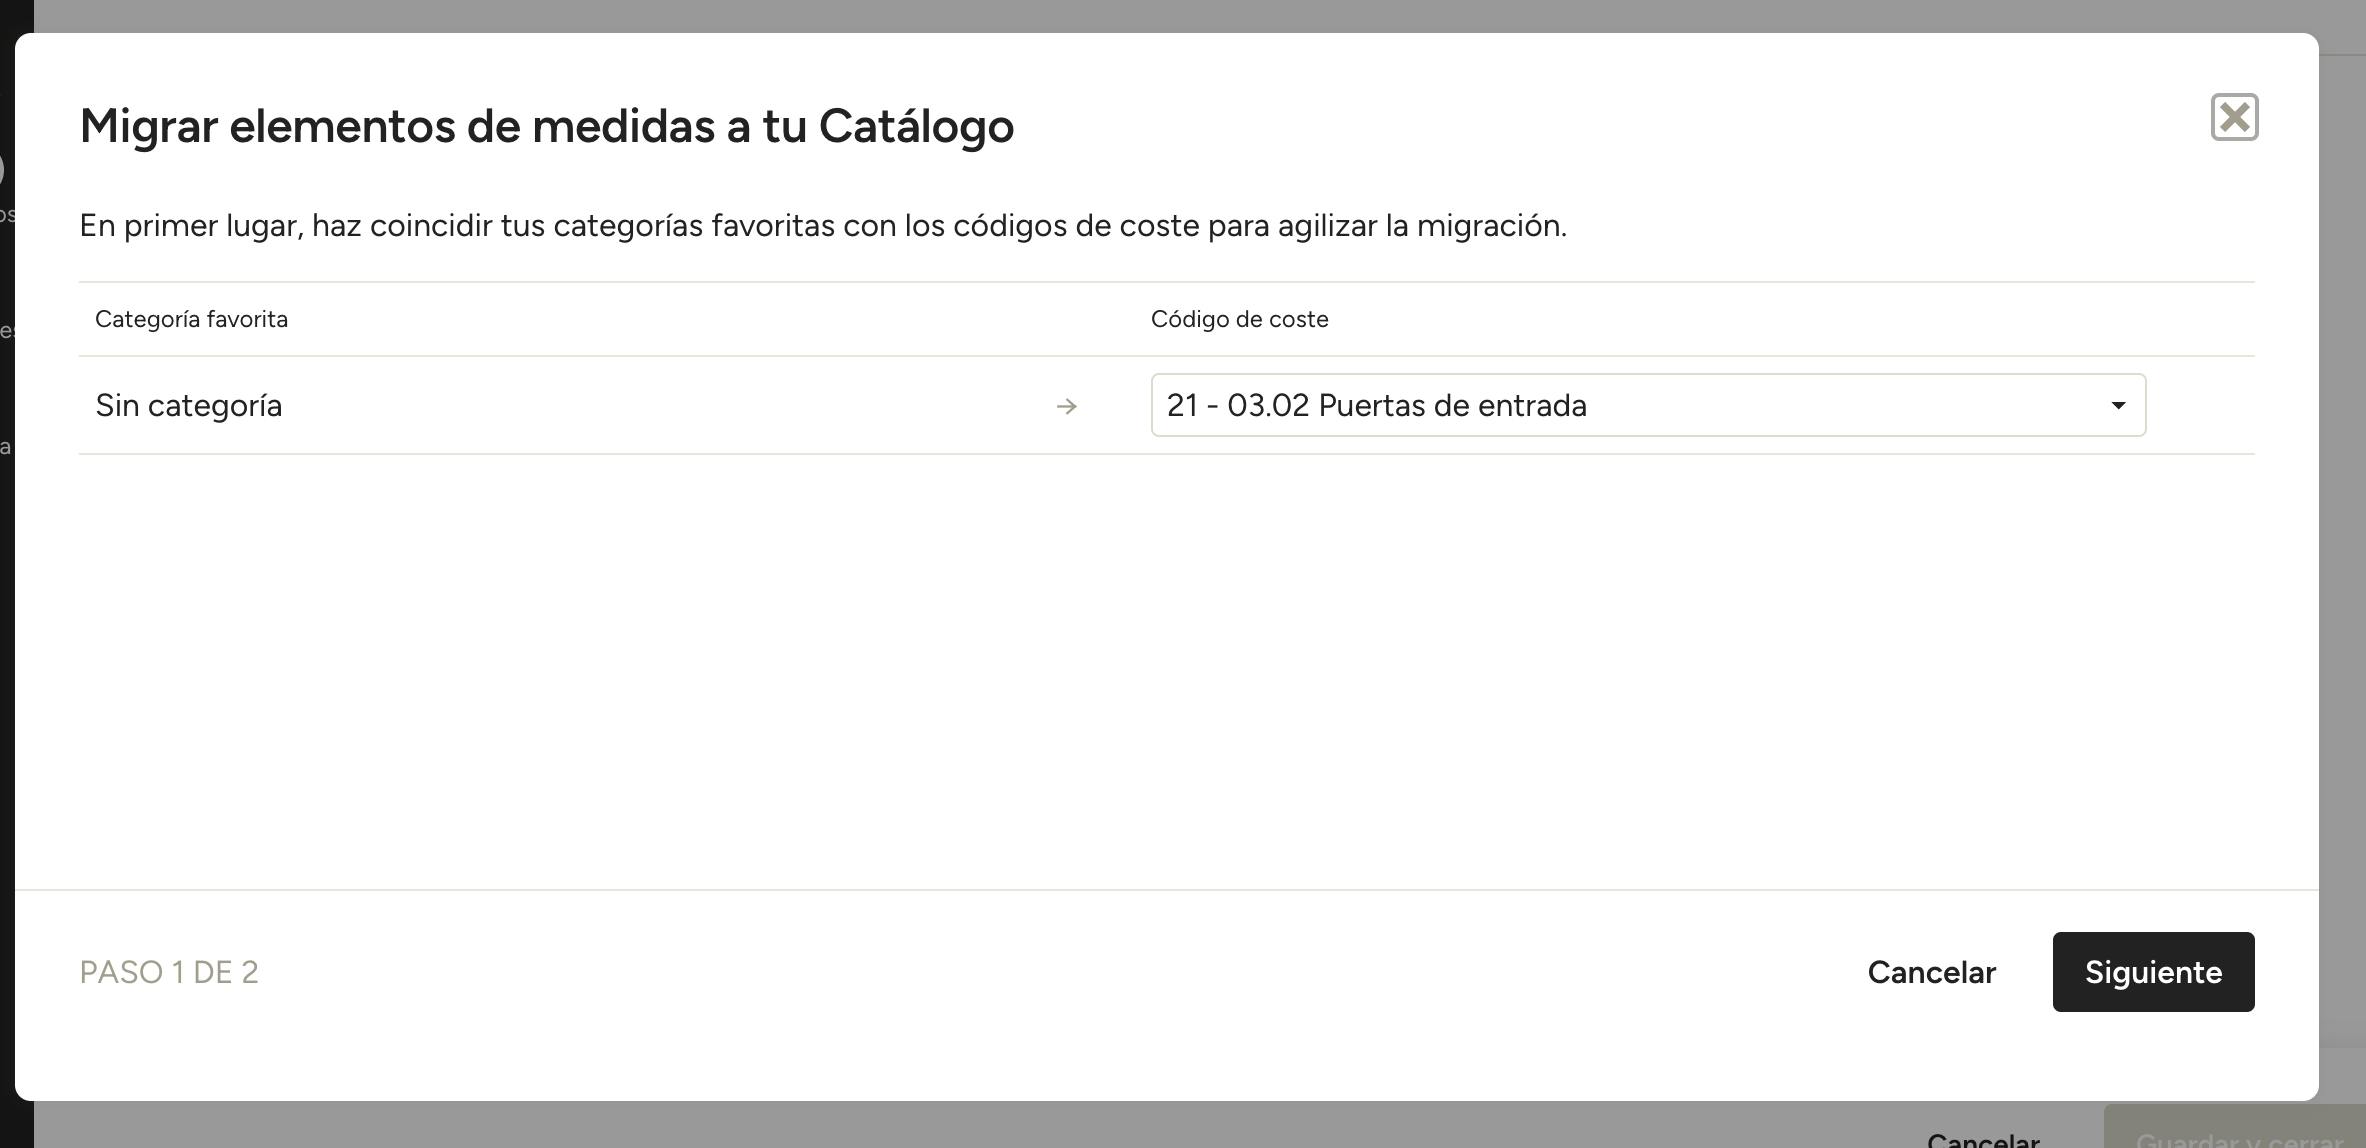This screenshot has height=1148, width=2366.
Task: Select the Sin categoría row label
Action: [x=189, y=405]
